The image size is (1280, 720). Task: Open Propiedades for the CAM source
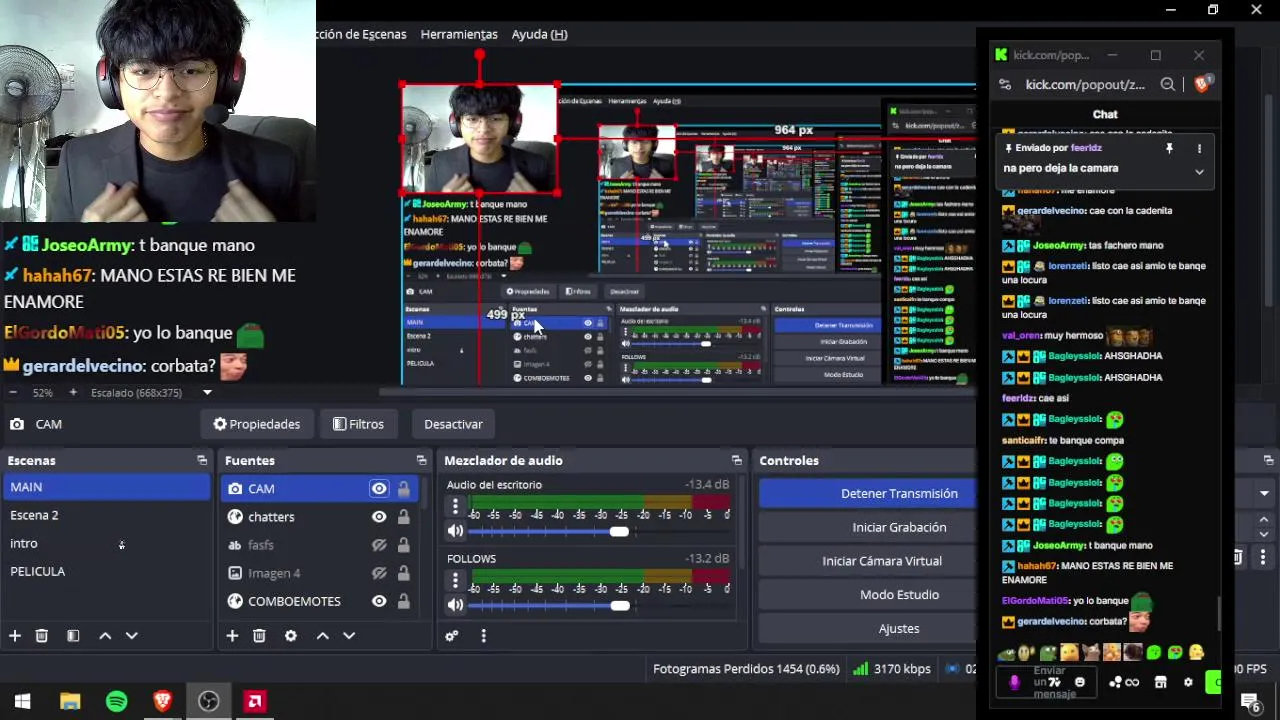256,424
